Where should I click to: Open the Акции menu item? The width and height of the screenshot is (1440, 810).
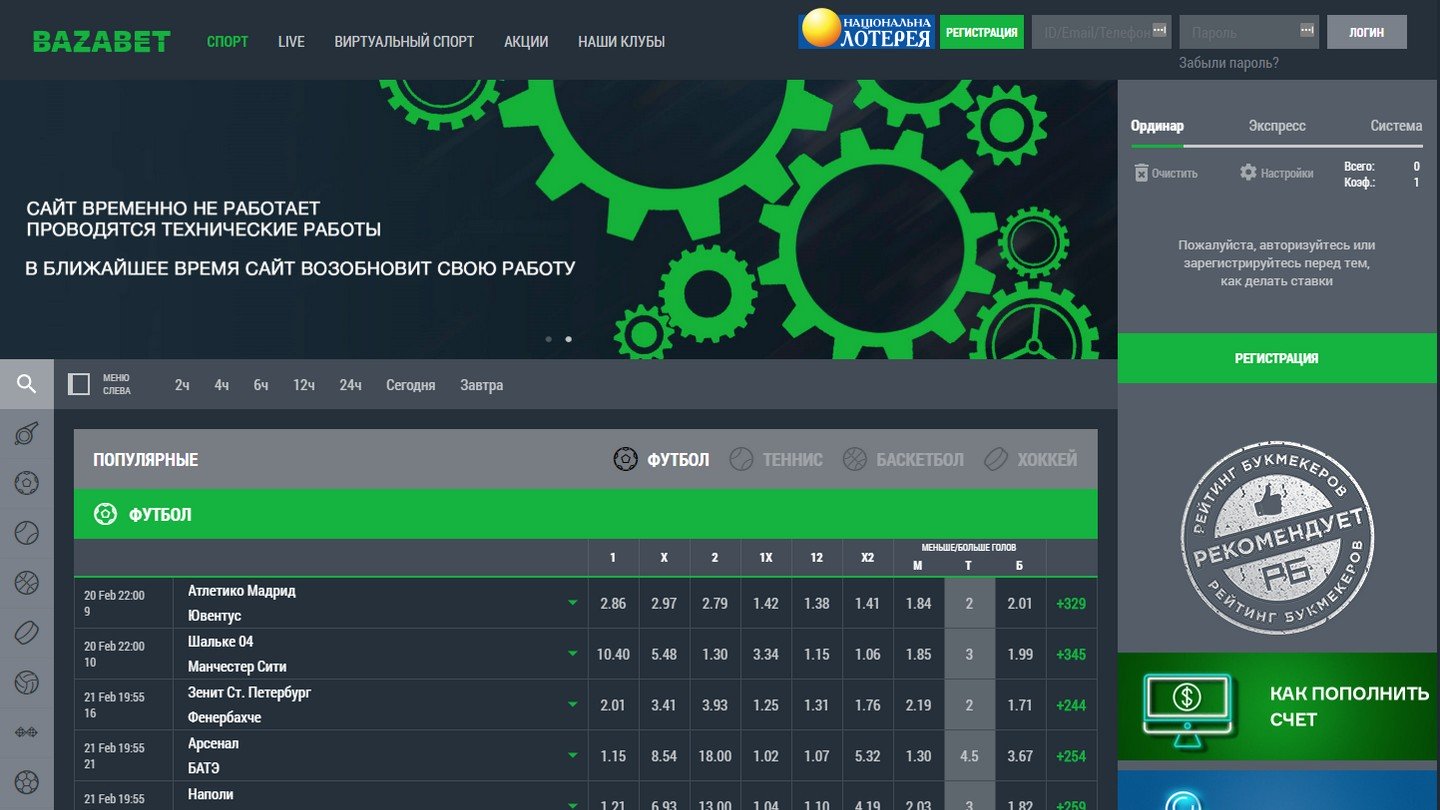tap(526, 41)
